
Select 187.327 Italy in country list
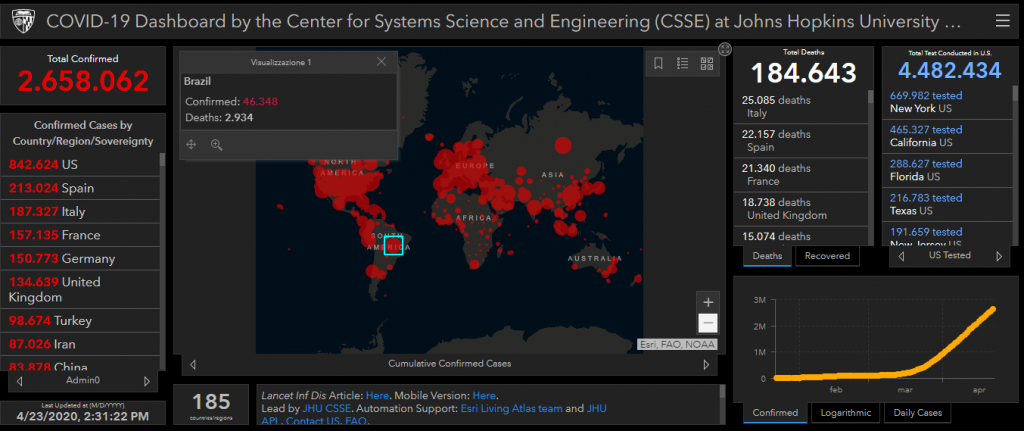click(x=80, y=212)
